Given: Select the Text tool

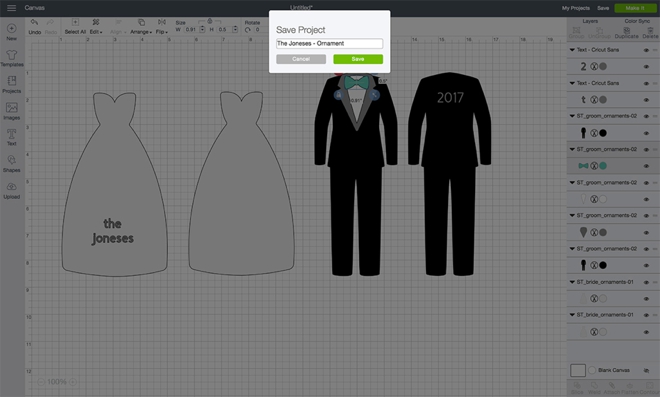Looking at the screenshot, I should tap(11, 138).
